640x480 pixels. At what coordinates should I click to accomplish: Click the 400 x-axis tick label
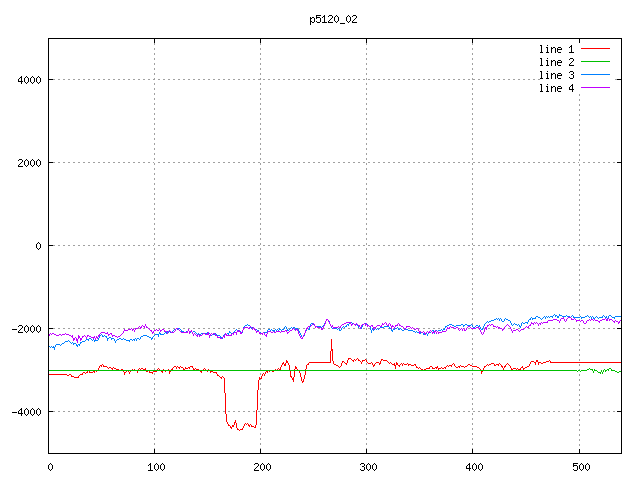tap(473, 466)
